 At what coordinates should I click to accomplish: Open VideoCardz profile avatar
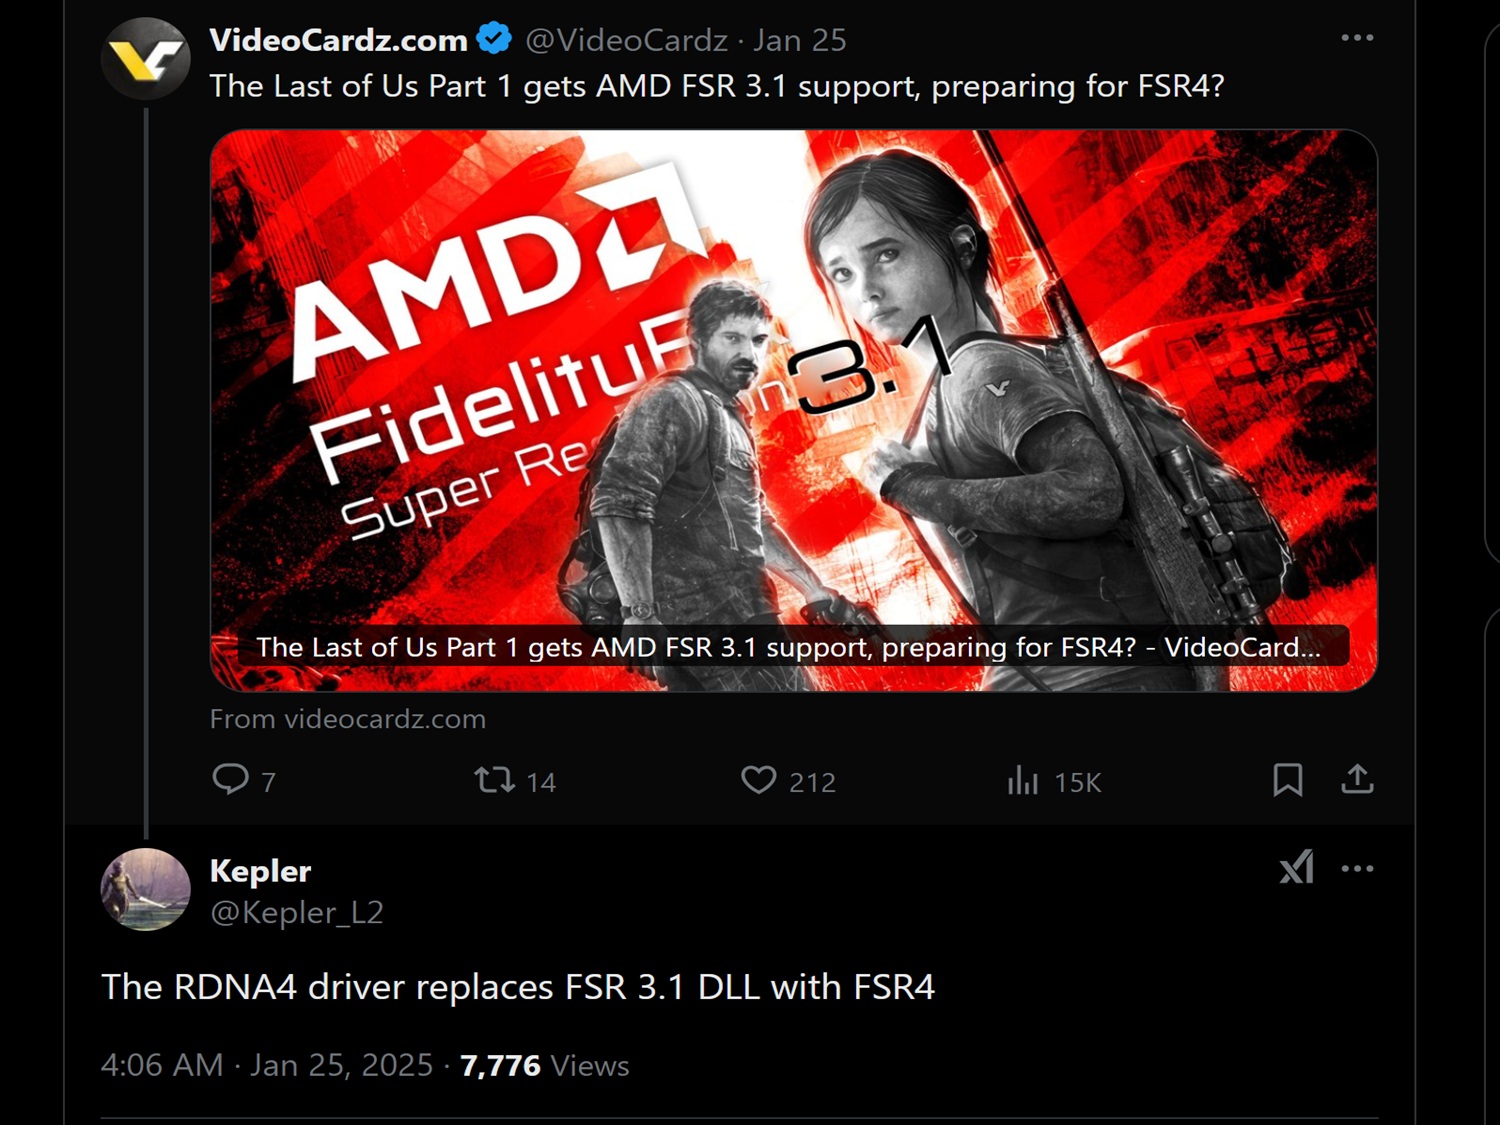coord(146,58)
